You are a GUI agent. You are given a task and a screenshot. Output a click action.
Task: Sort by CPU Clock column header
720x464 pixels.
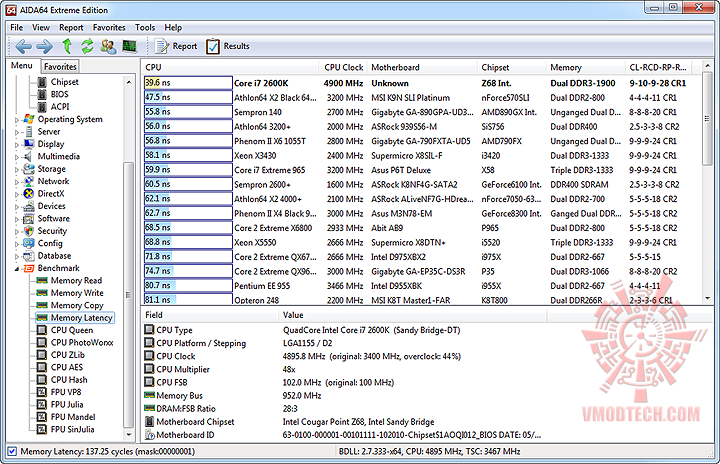[x=343, y=68]
